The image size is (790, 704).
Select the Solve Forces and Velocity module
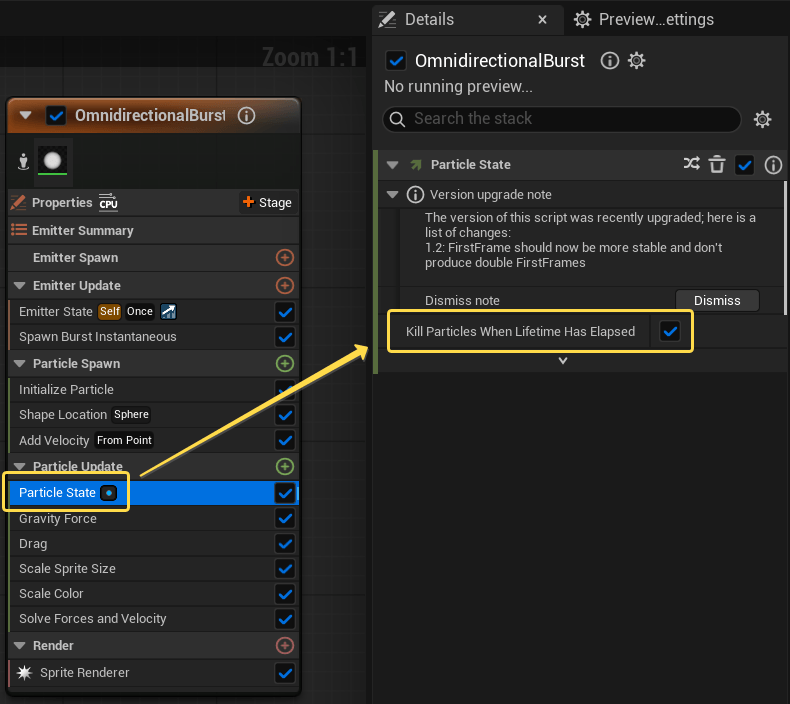coord(154,619)
